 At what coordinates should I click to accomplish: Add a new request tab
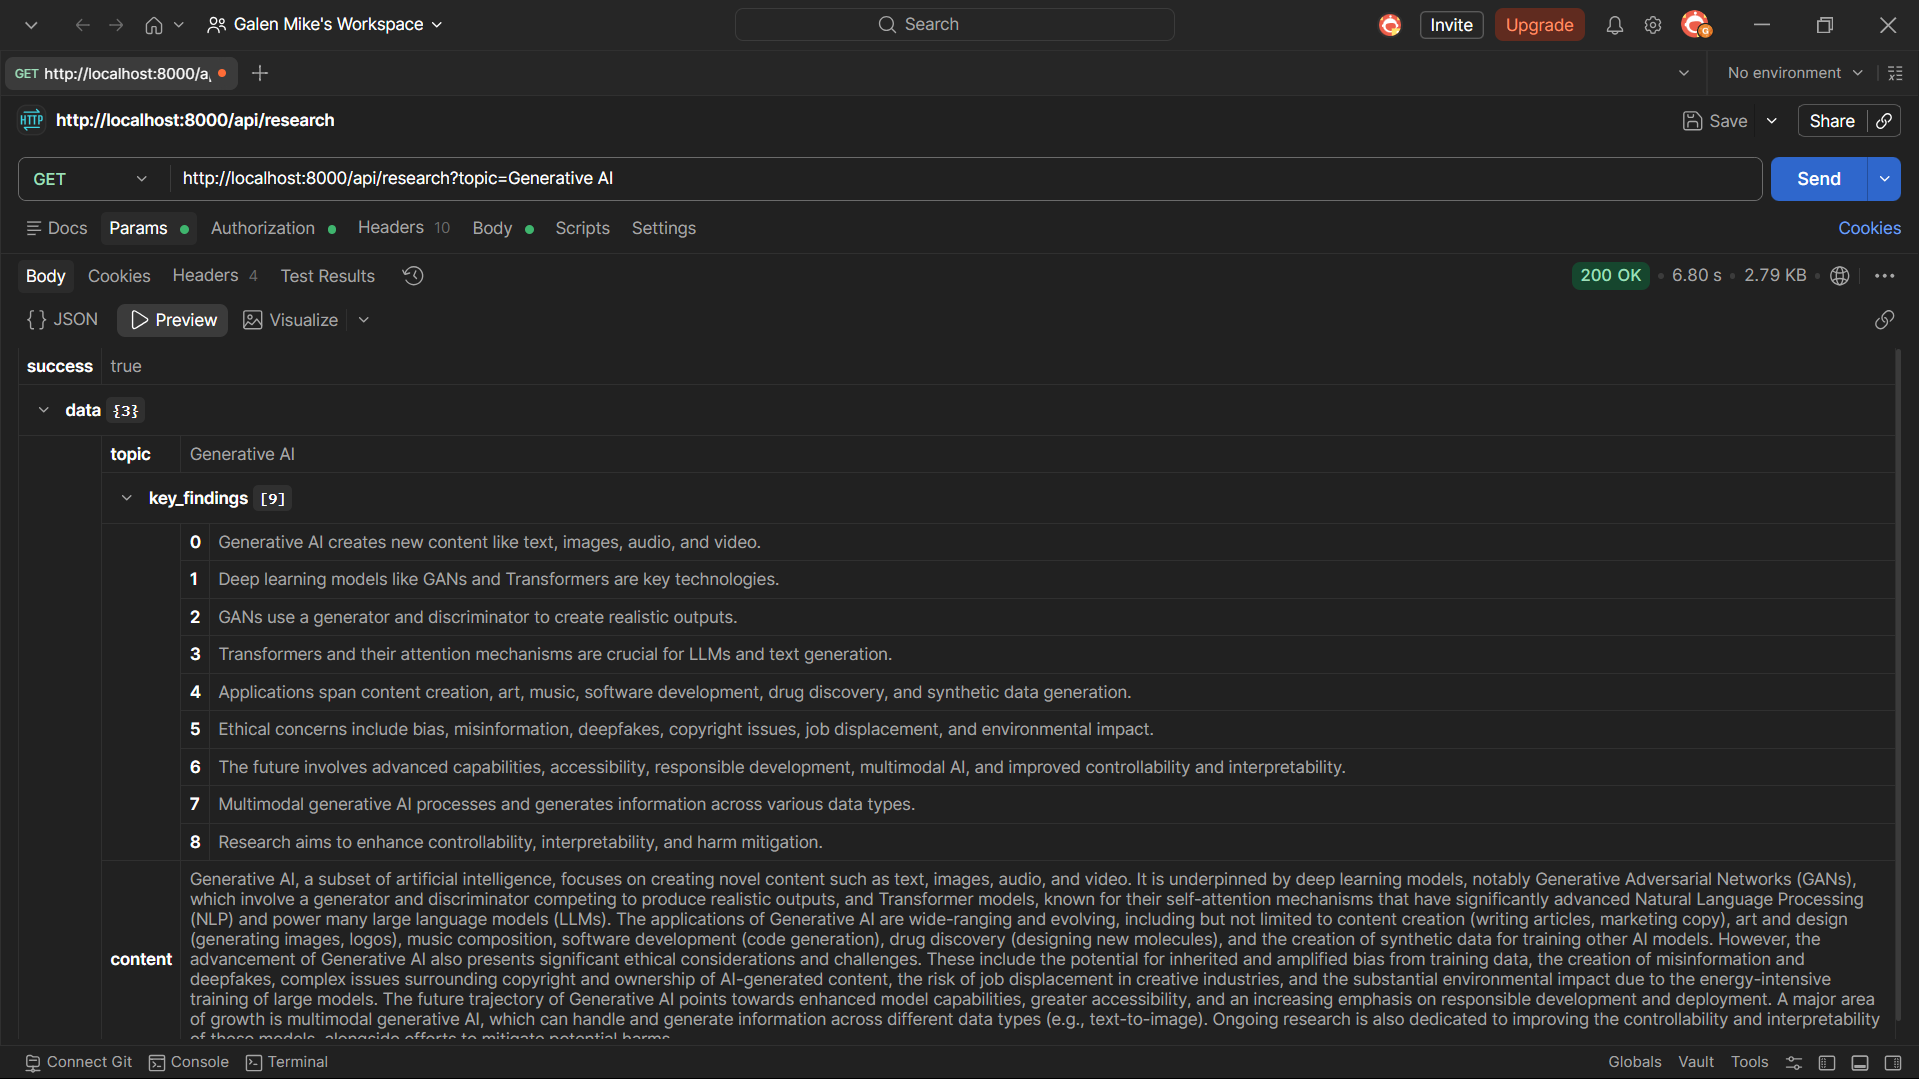pos(260,73)
